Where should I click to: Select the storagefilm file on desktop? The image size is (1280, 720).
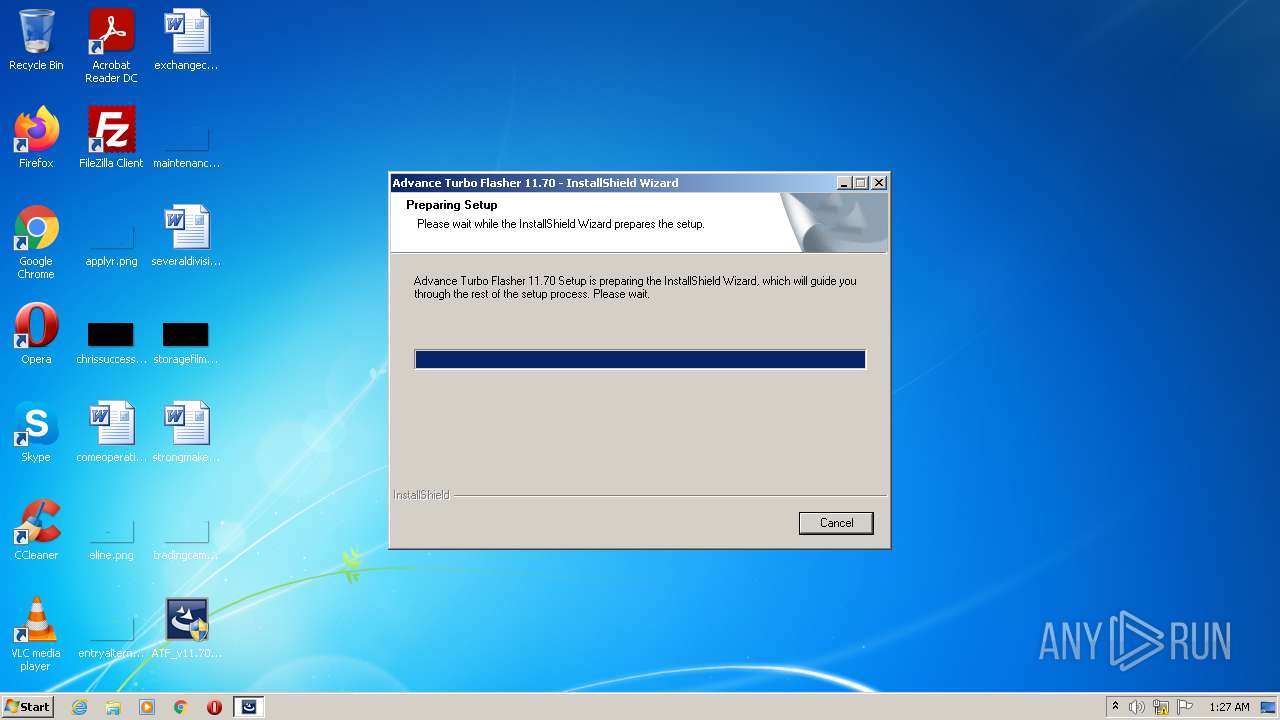(186, 343)
